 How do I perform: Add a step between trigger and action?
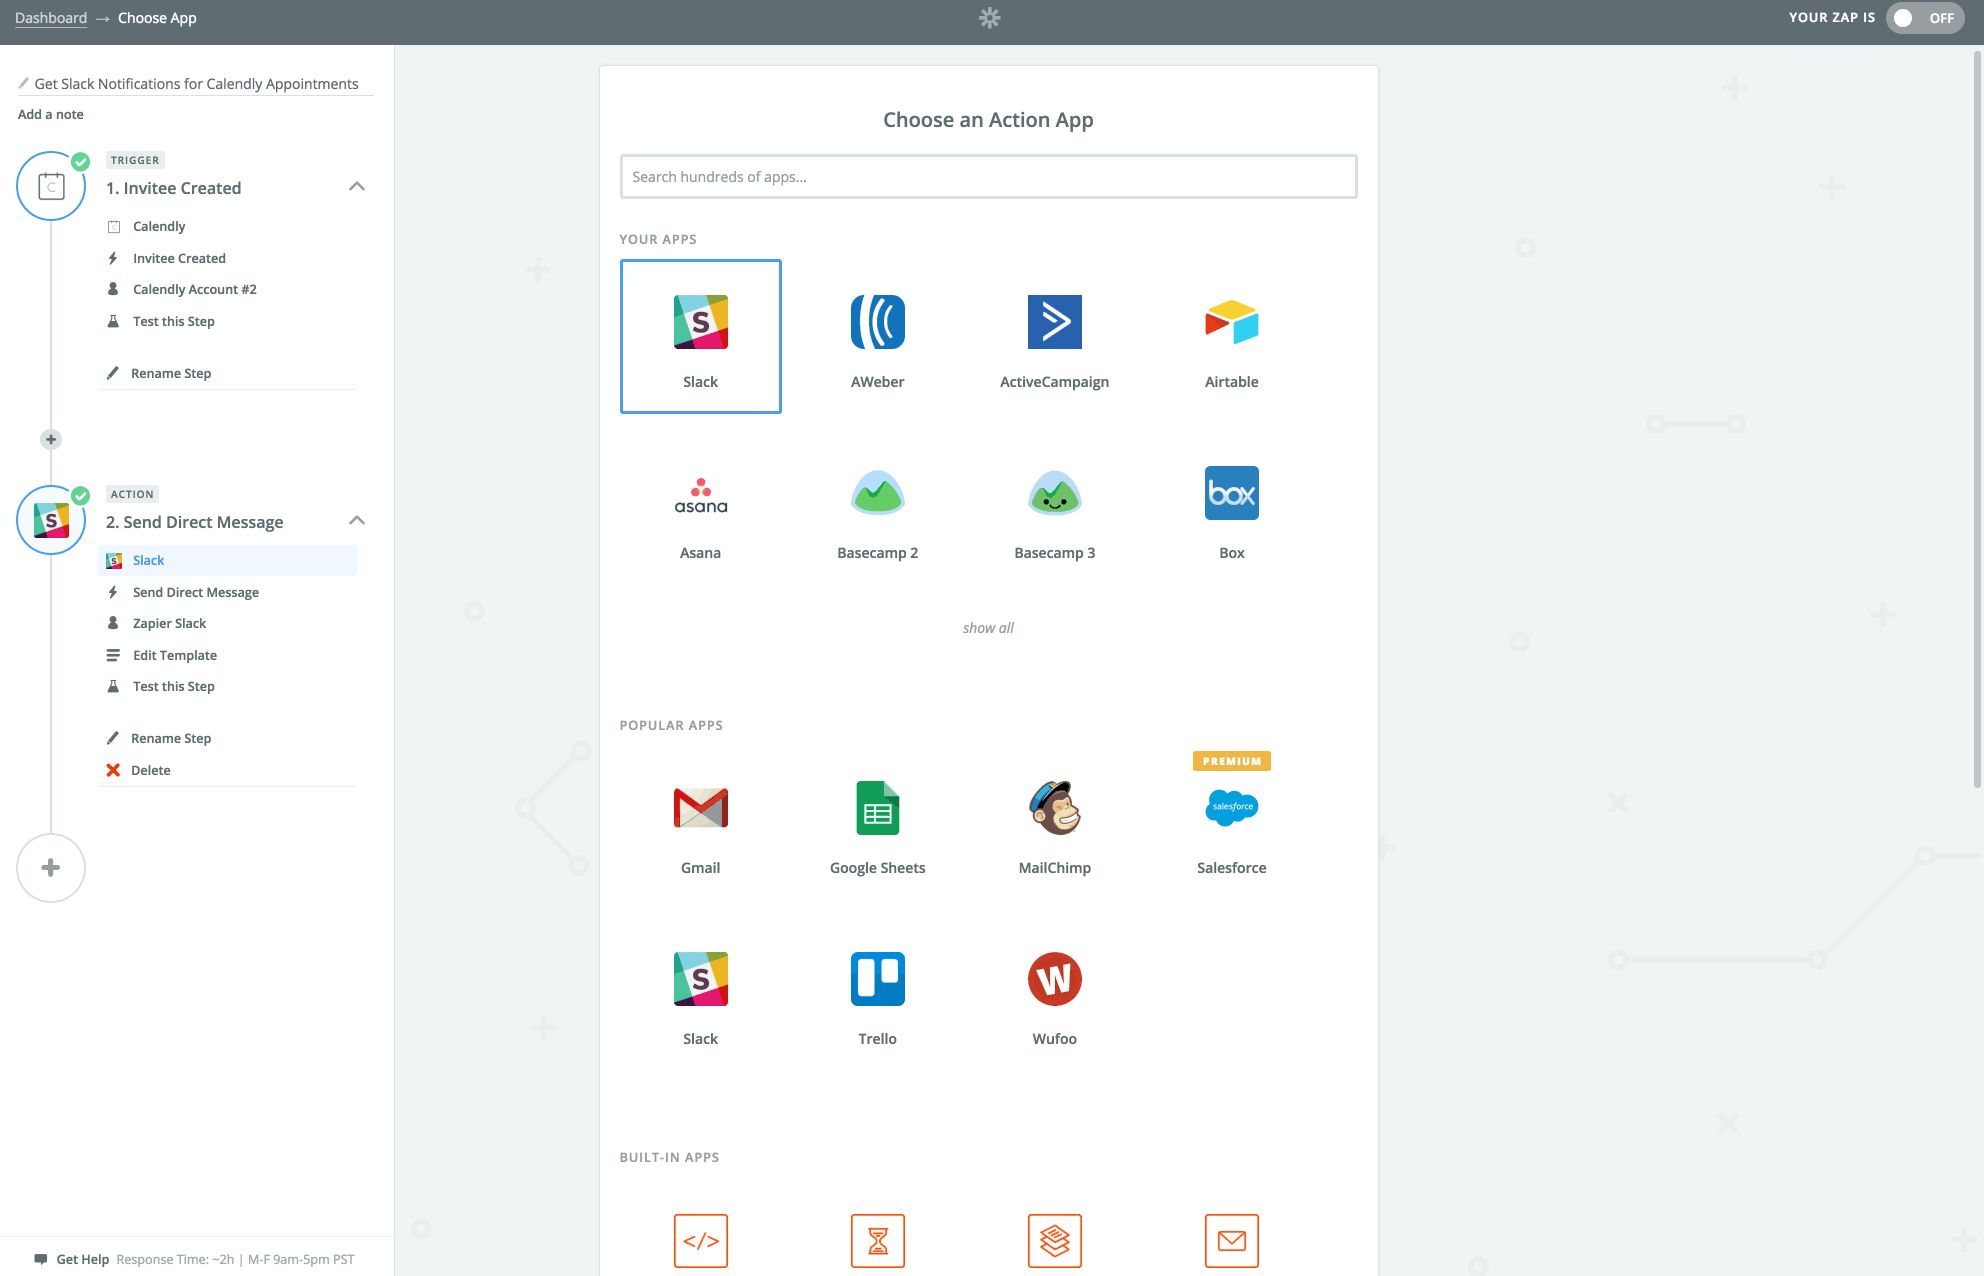[51, 439]
